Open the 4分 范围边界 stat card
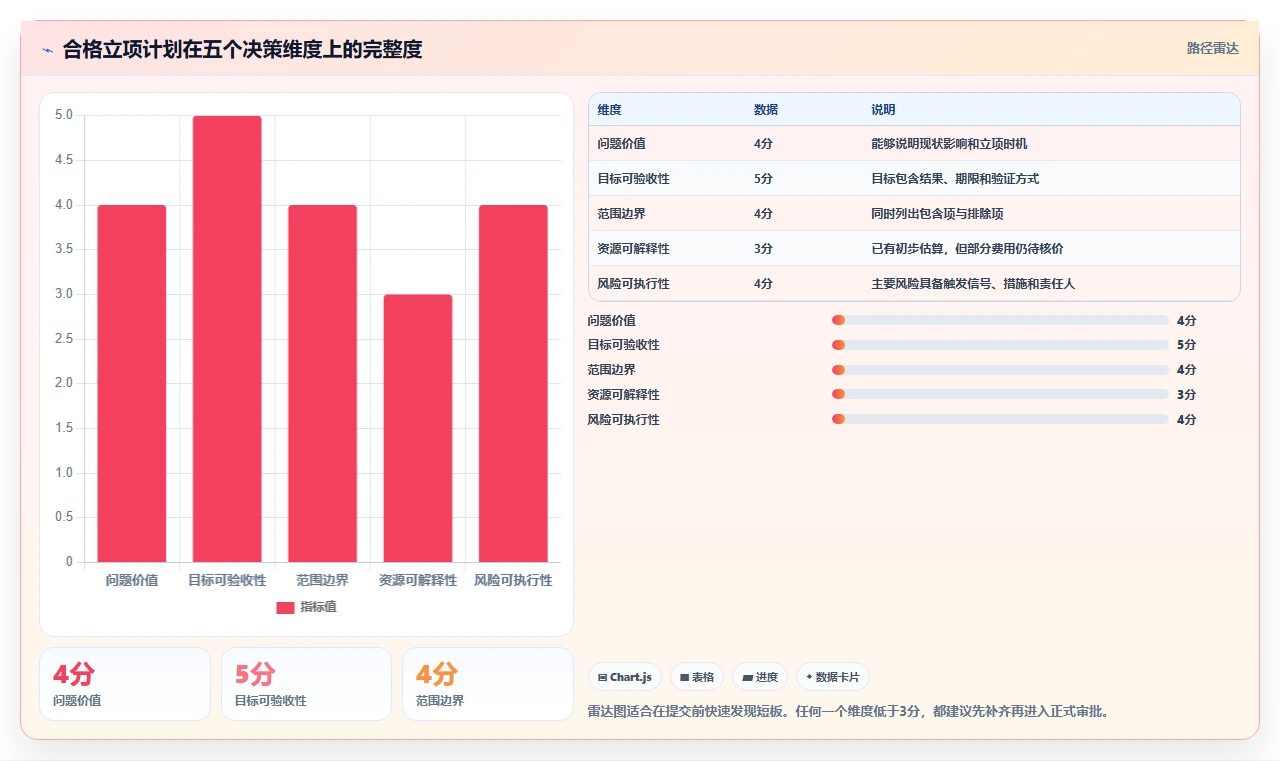The image size is (1280, 761). point(488,684)
